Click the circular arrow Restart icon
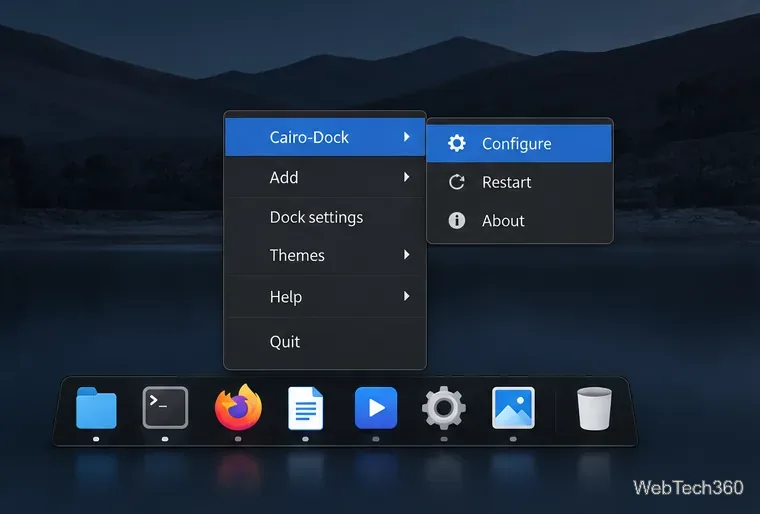The height and width of the screenshot is (514, 760). click(x=457, y=182)
